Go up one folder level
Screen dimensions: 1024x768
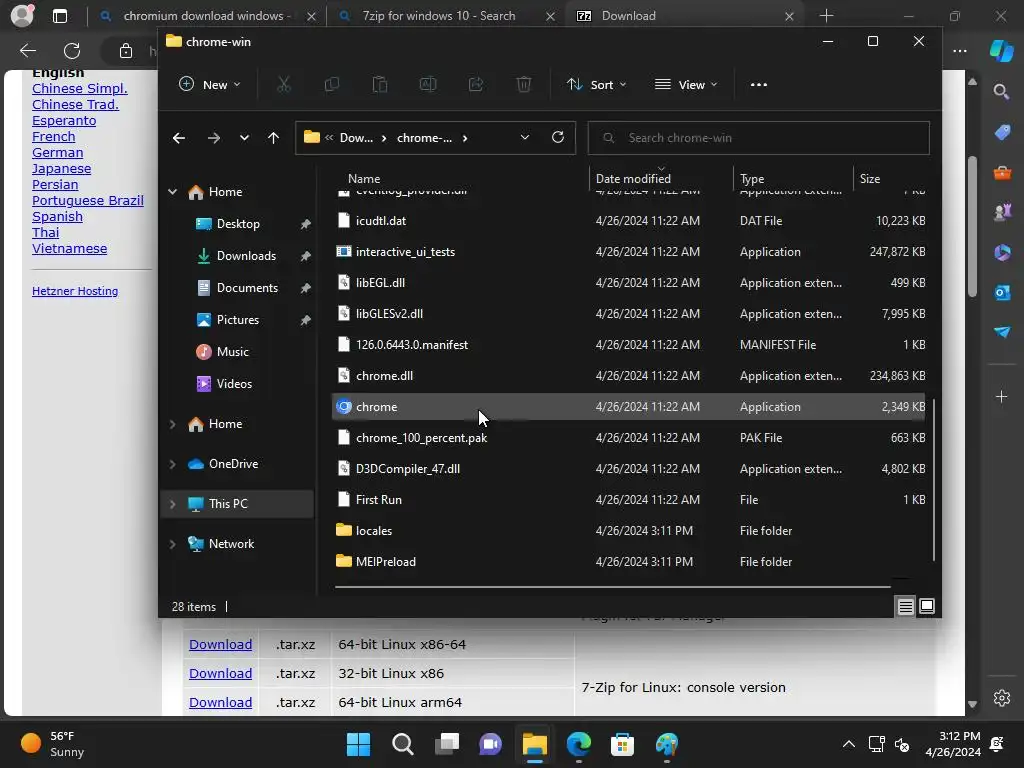(x=273, y=138)
